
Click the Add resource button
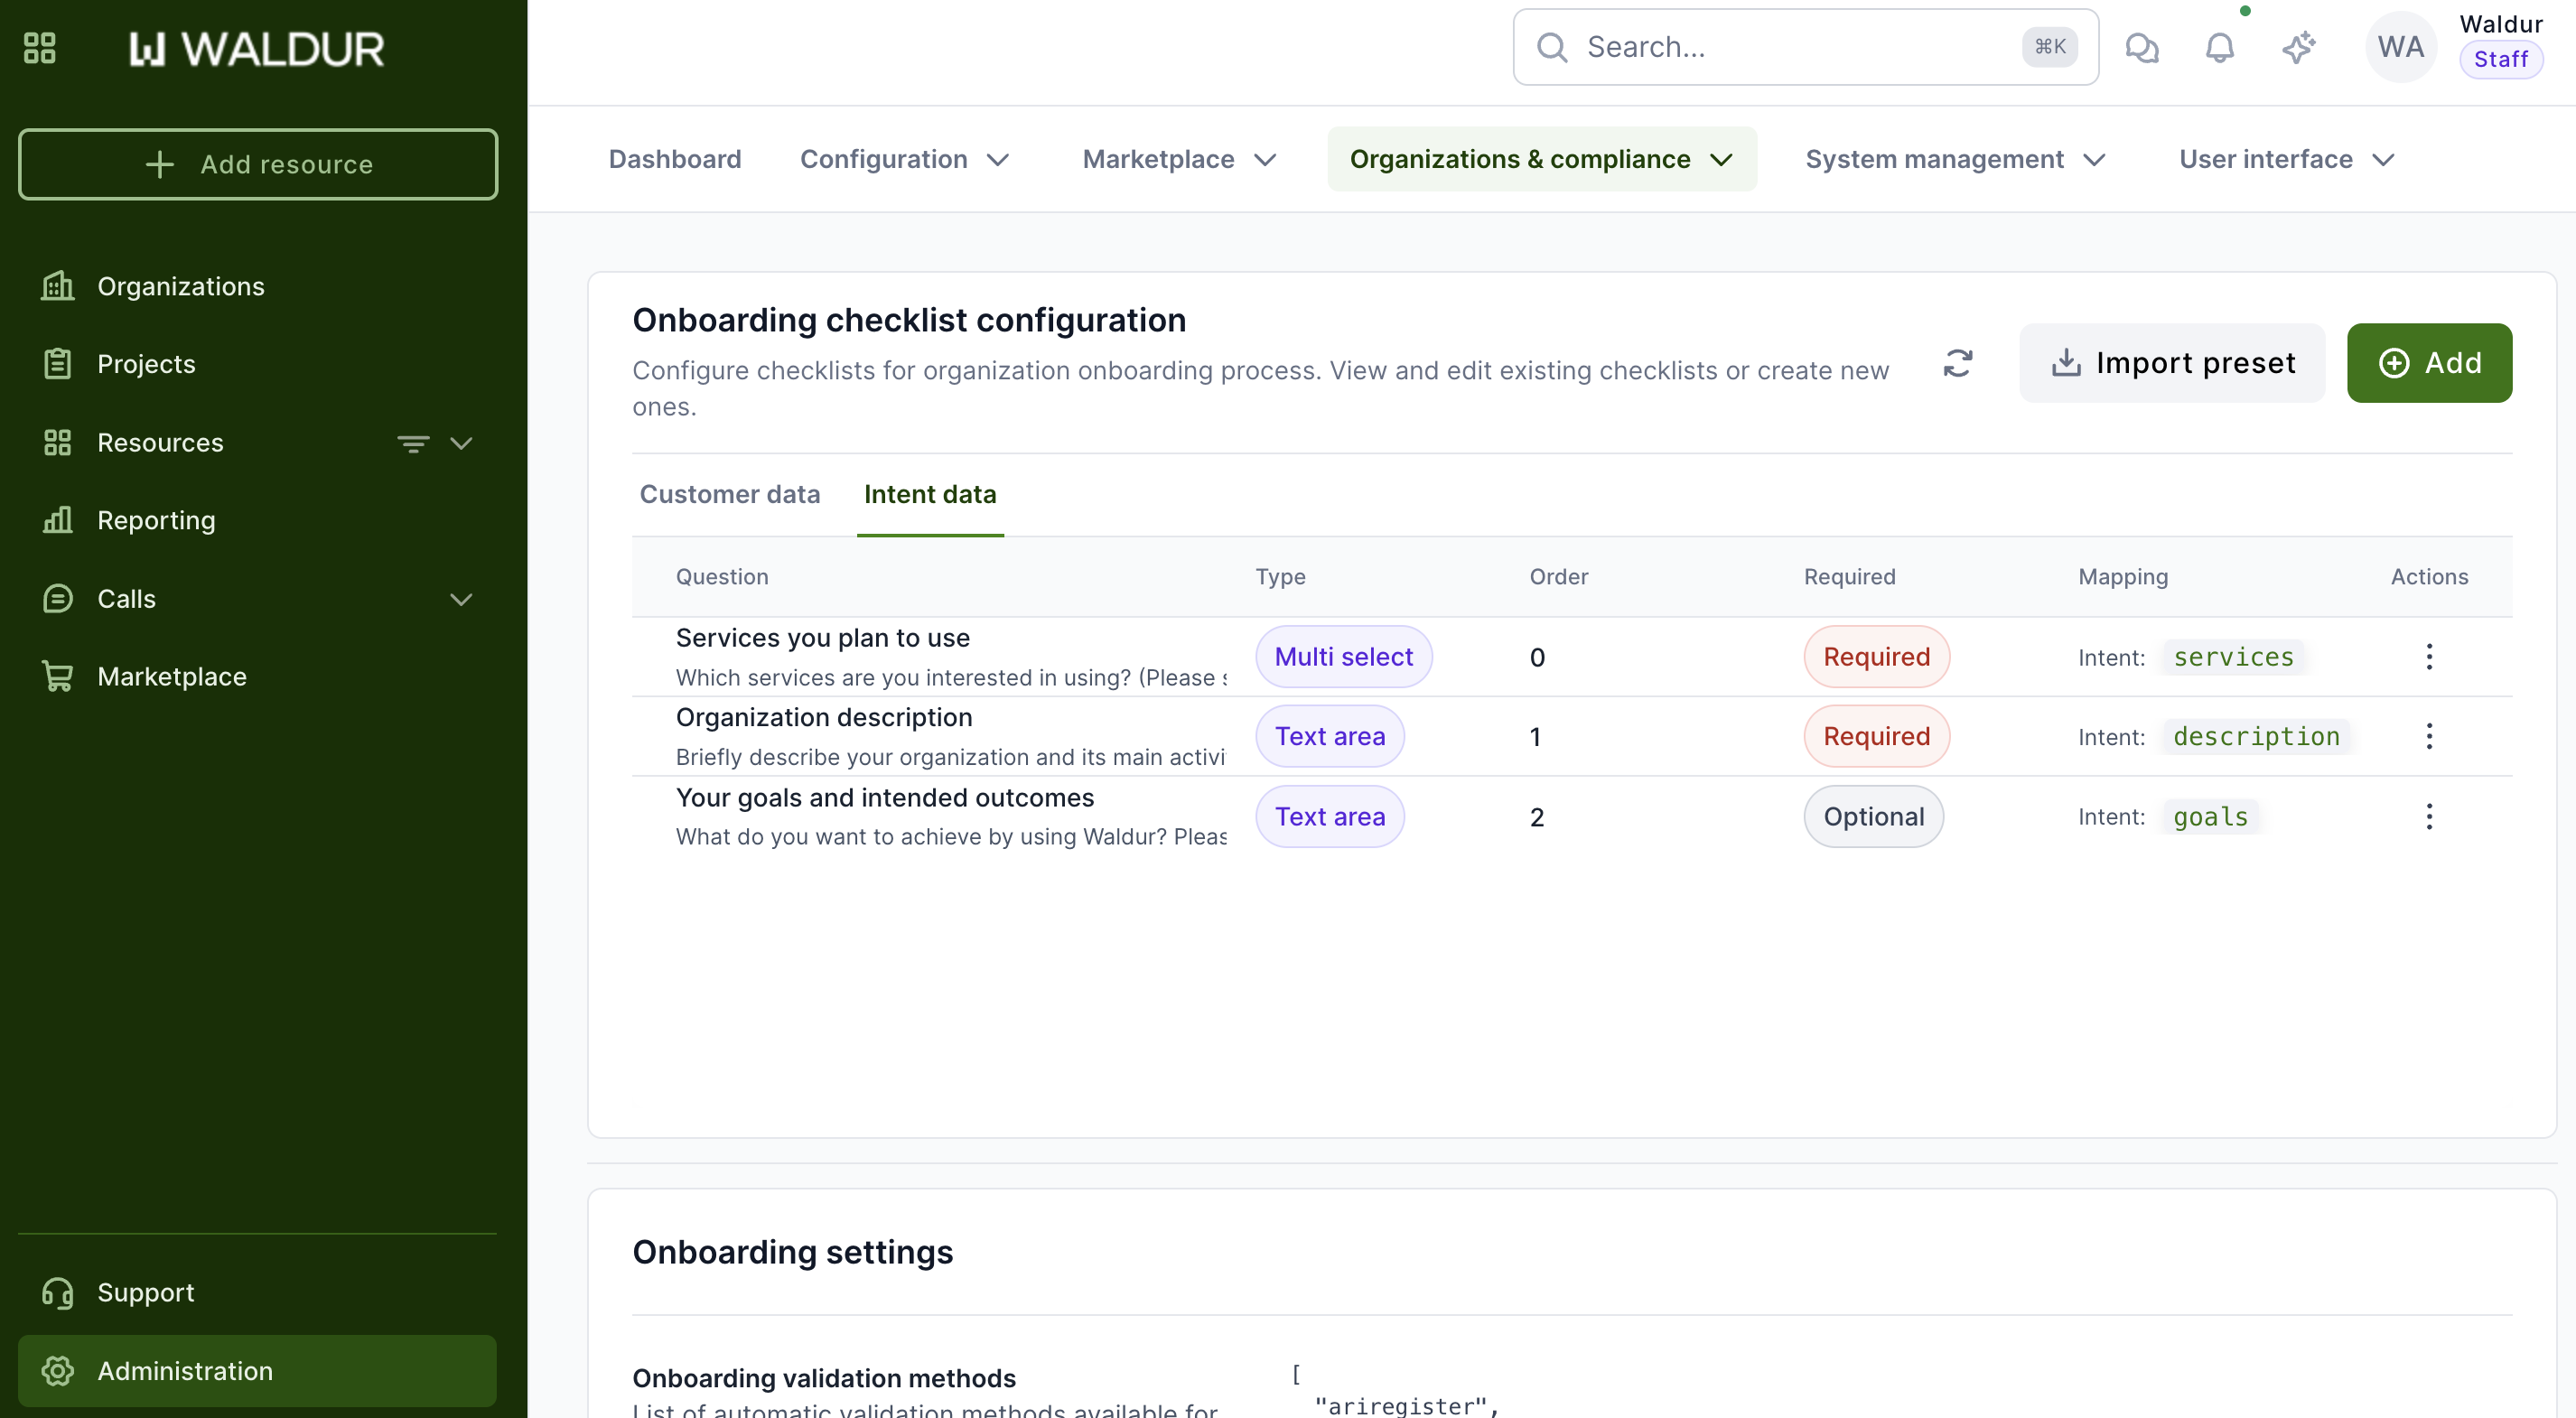click(x=258, y=164)
